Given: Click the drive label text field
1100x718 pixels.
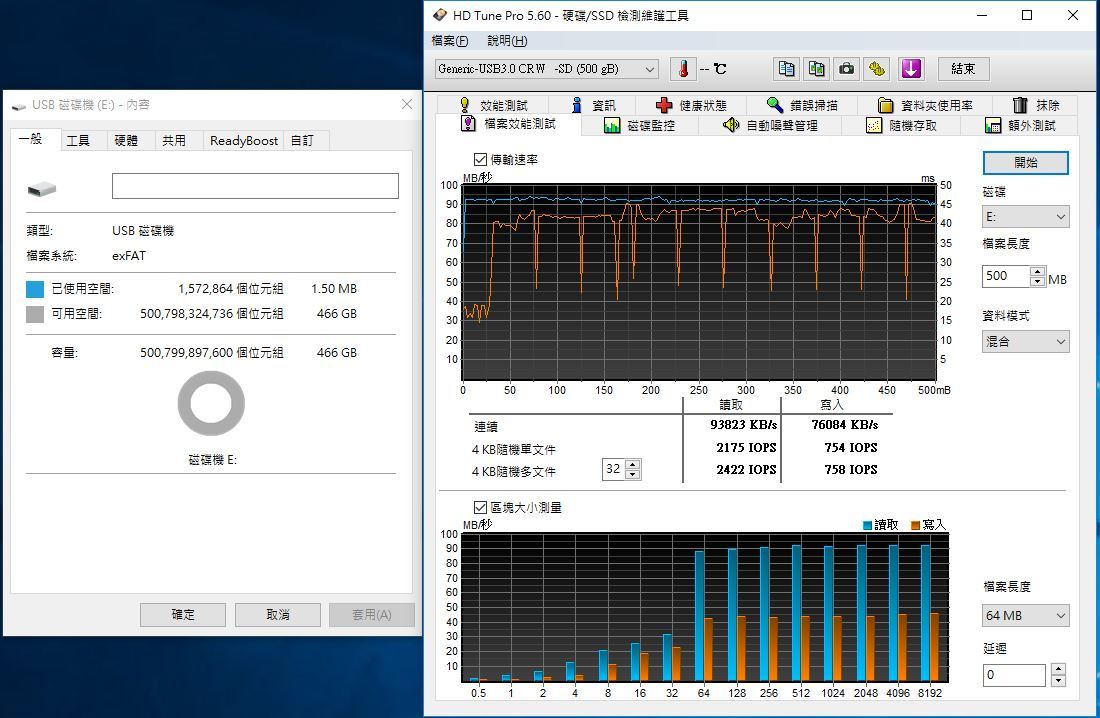Looking at the screenshot, I should 255,186.
